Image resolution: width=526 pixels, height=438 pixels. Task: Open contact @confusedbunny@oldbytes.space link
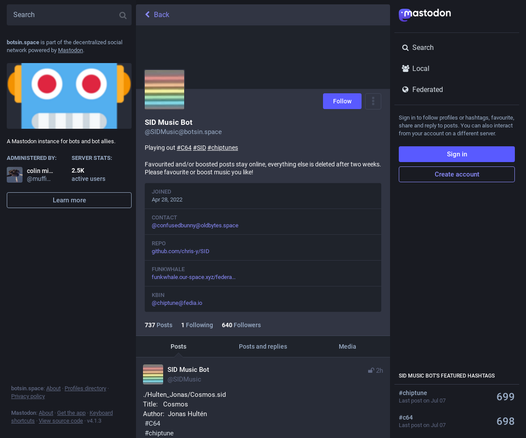pyautogui.click(x=195, y=226)
